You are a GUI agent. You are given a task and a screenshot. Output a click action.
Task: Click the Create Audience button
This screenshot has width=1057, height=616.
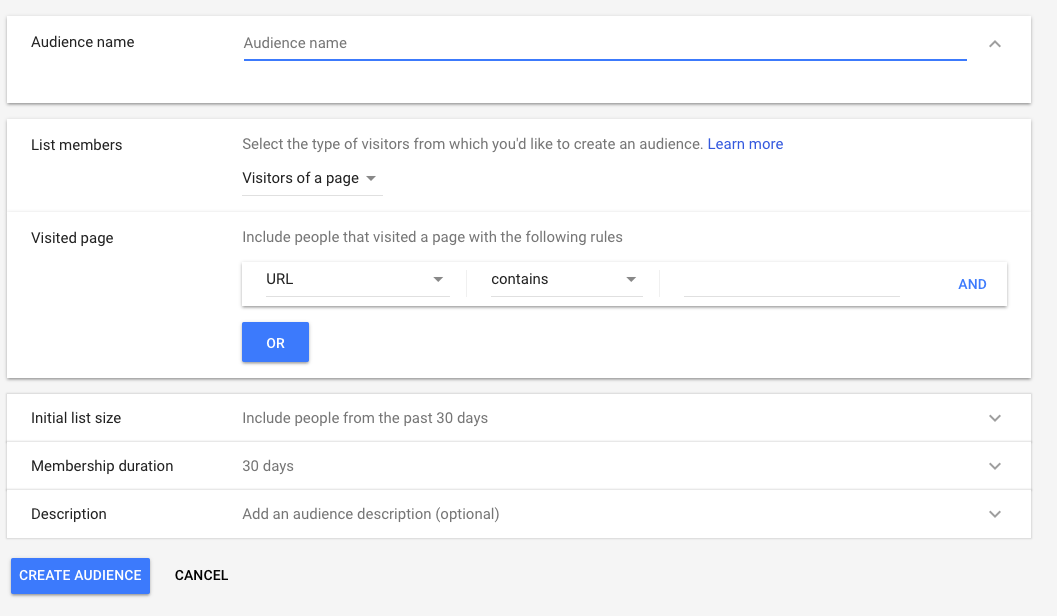coord(80,576)
